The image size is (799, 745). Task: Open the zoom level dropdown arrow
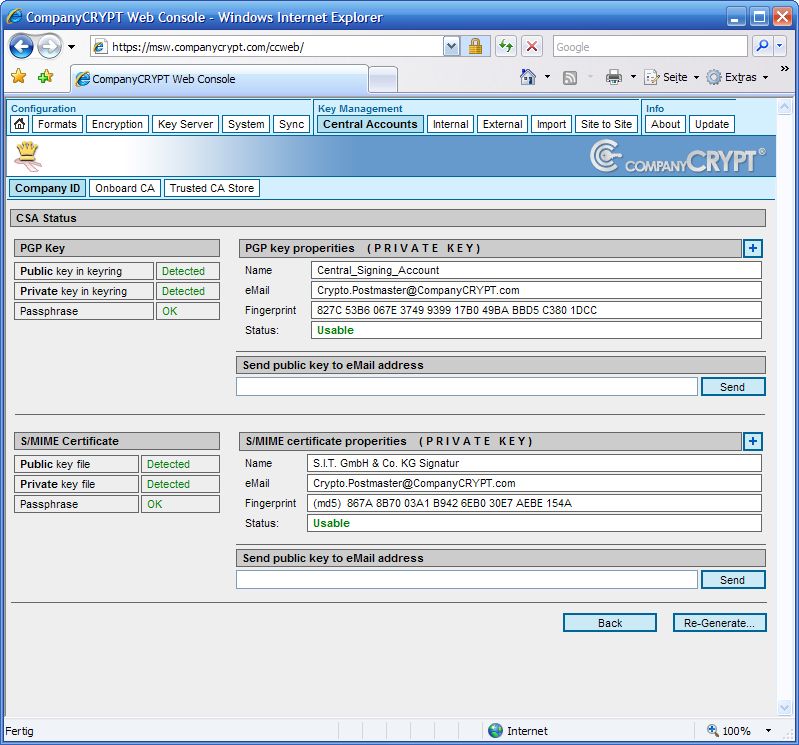point(768,731)
